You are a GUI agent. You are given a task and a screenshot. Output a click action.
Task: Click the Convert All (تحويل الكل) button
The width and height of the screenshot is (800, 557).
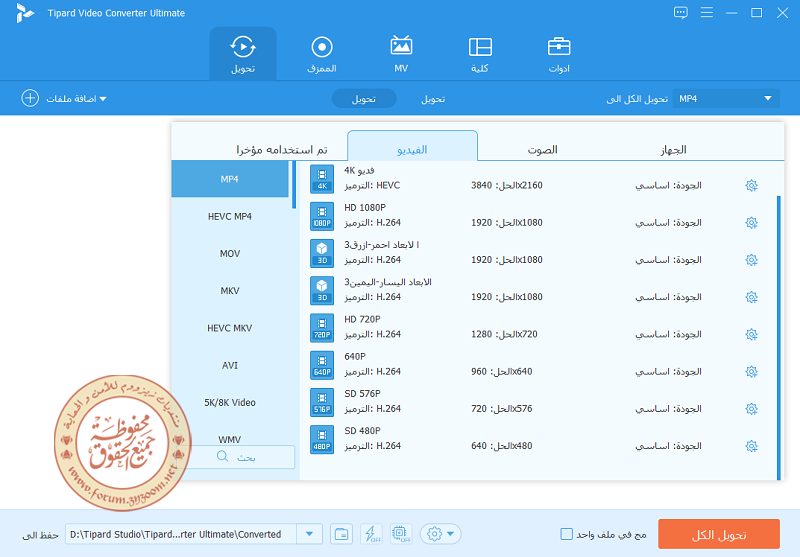tap(719, 534)
